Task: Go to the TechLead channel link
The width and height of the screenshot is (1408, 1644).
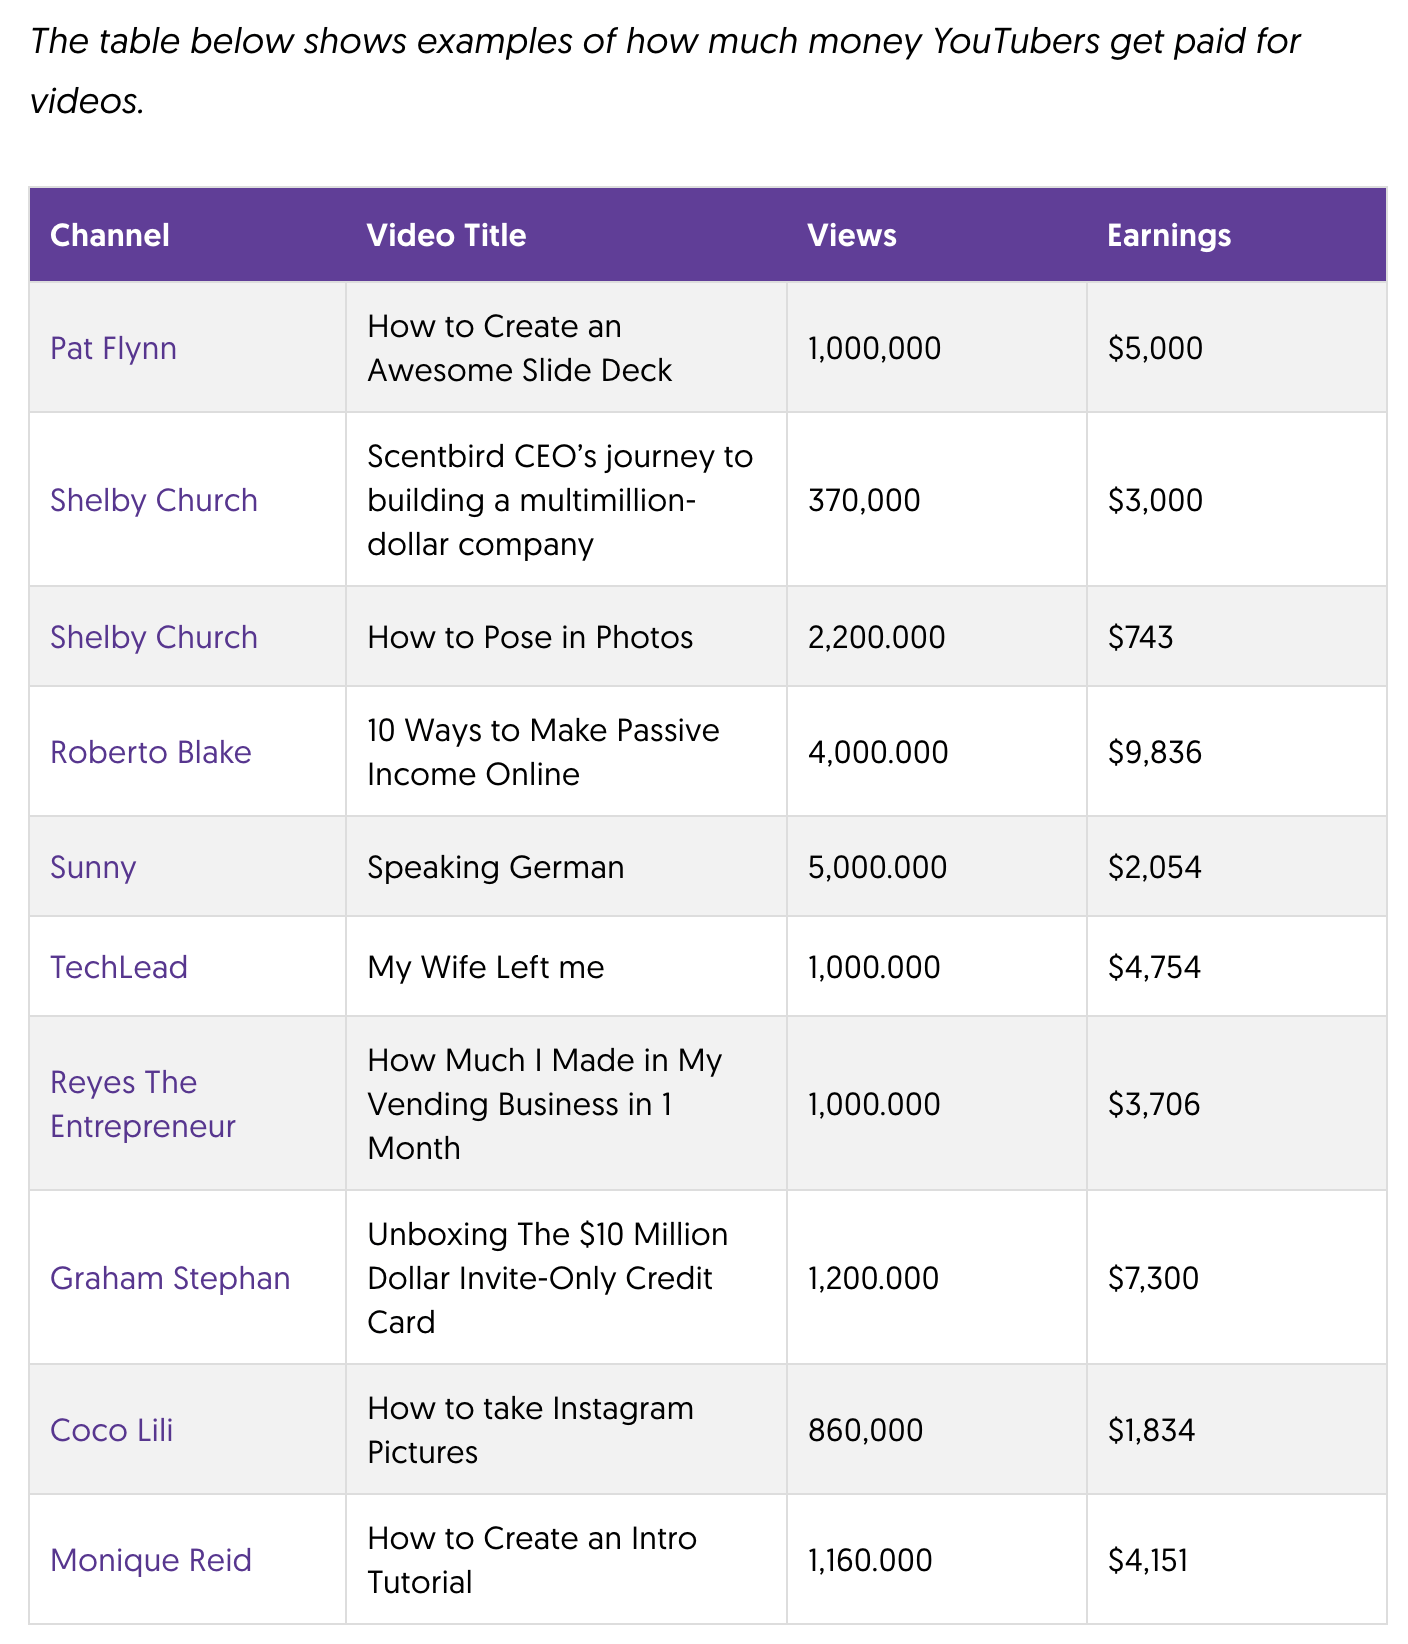Action: [x=119, y=967]
